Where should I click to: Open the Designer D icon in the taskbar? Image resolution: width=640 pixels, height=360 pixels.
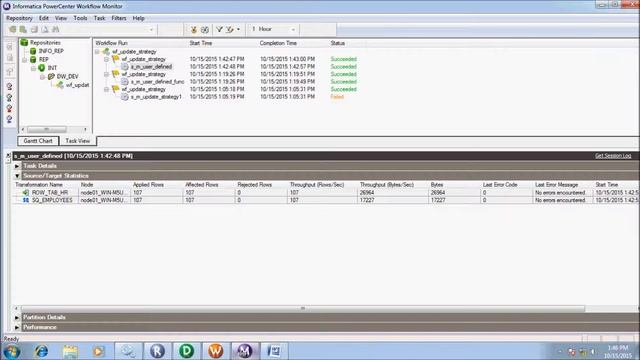187,351
